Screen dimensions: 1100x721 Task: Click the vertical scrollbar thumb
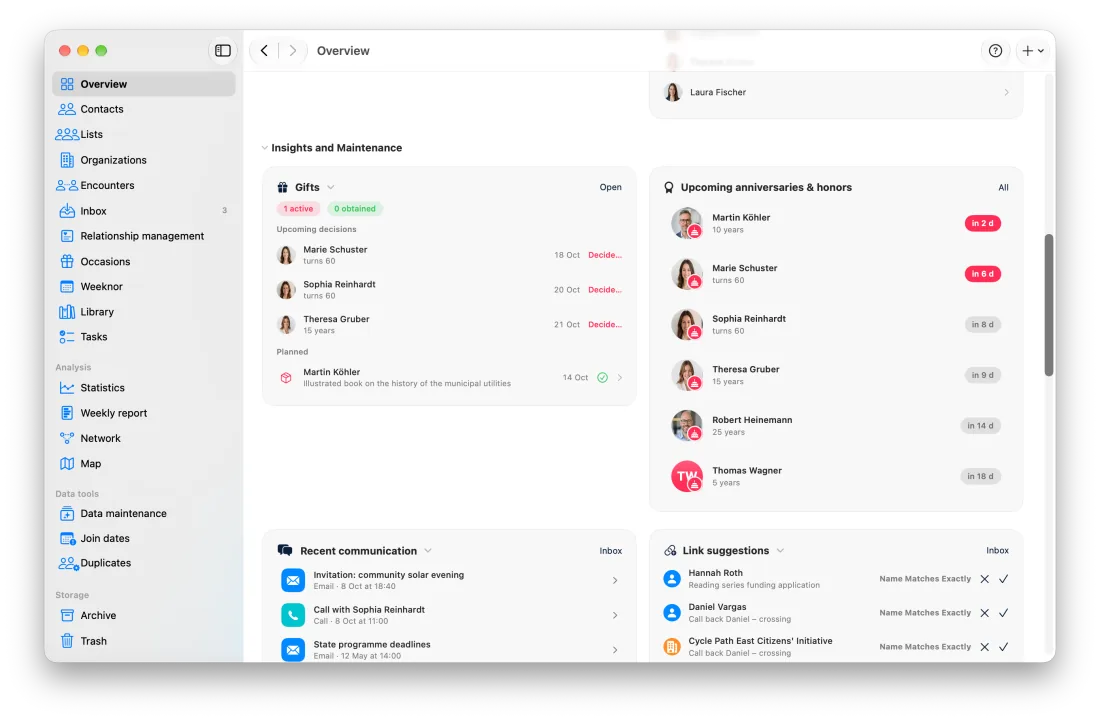(x=1049, y=305)
